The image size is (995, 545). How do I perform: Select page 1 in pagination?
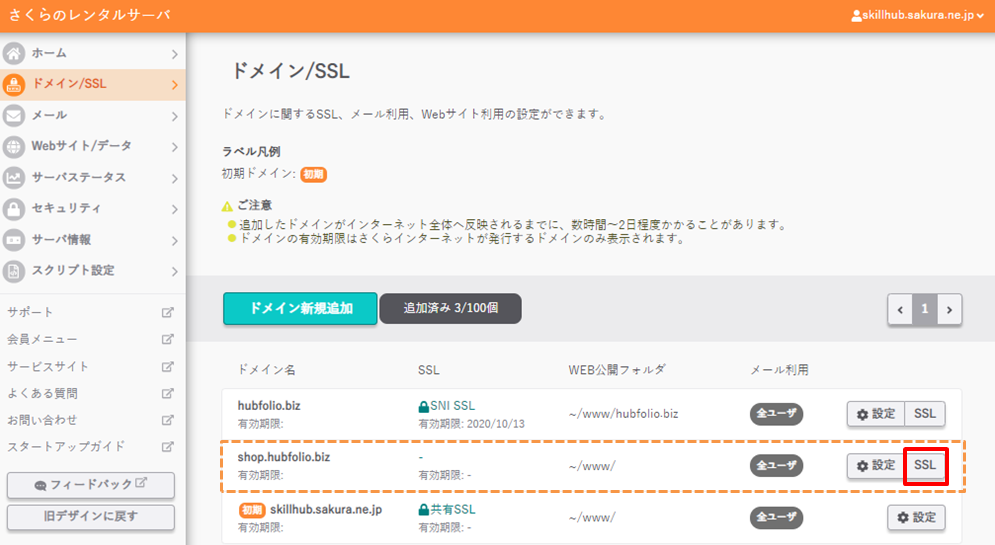point(925,310)
